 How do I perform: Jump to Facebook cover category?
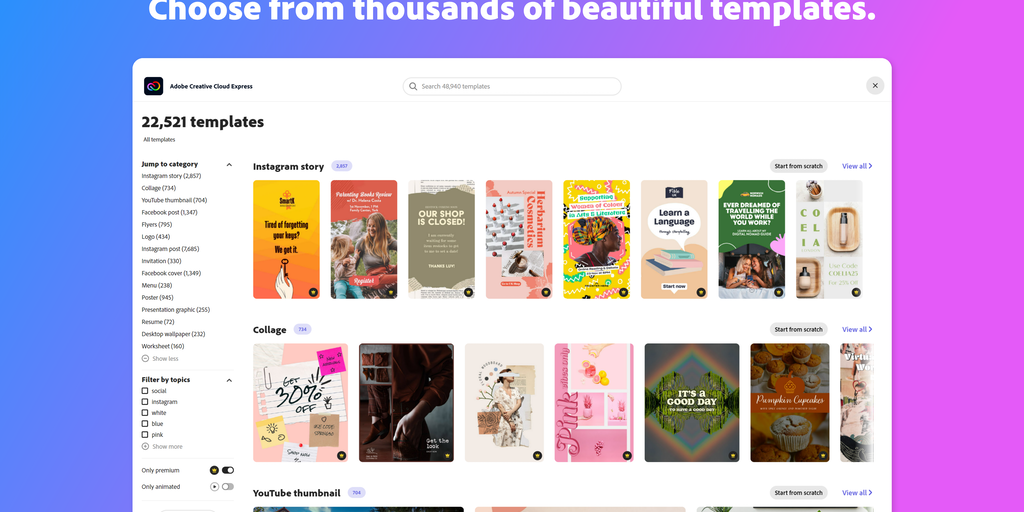171,273
